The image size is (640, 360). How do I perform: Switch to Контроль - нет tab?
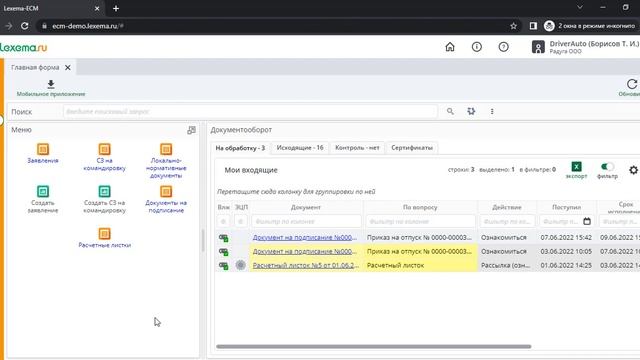tap(357, 147)
